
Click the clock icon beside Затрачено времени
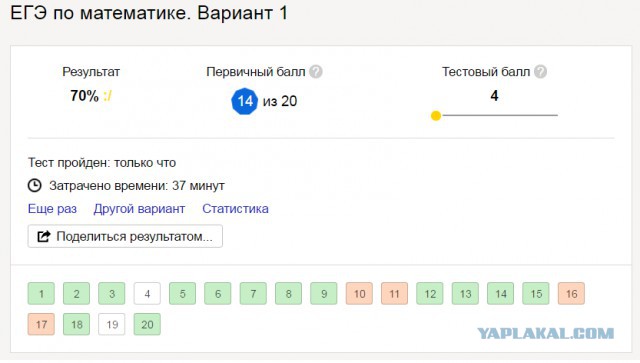pos(35,185)
